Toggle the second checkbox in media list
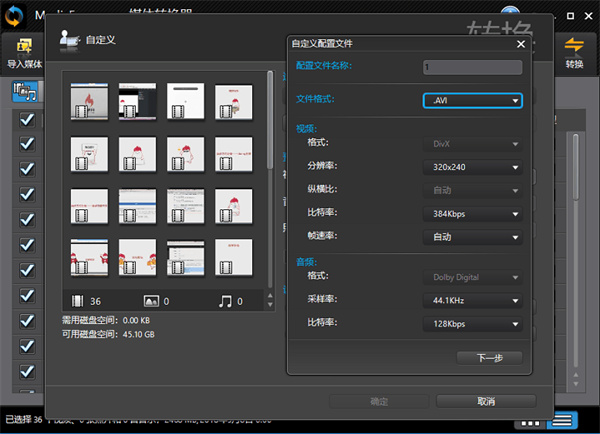 click(27, 145)
